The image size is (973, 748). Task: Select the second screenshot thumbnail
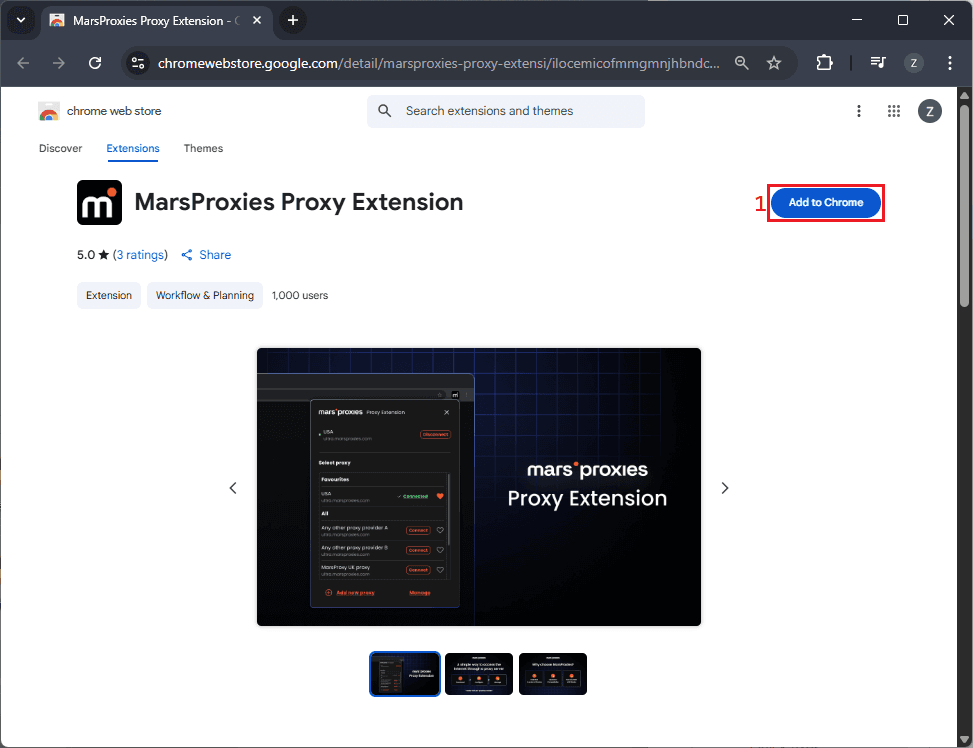pos(478,674)
